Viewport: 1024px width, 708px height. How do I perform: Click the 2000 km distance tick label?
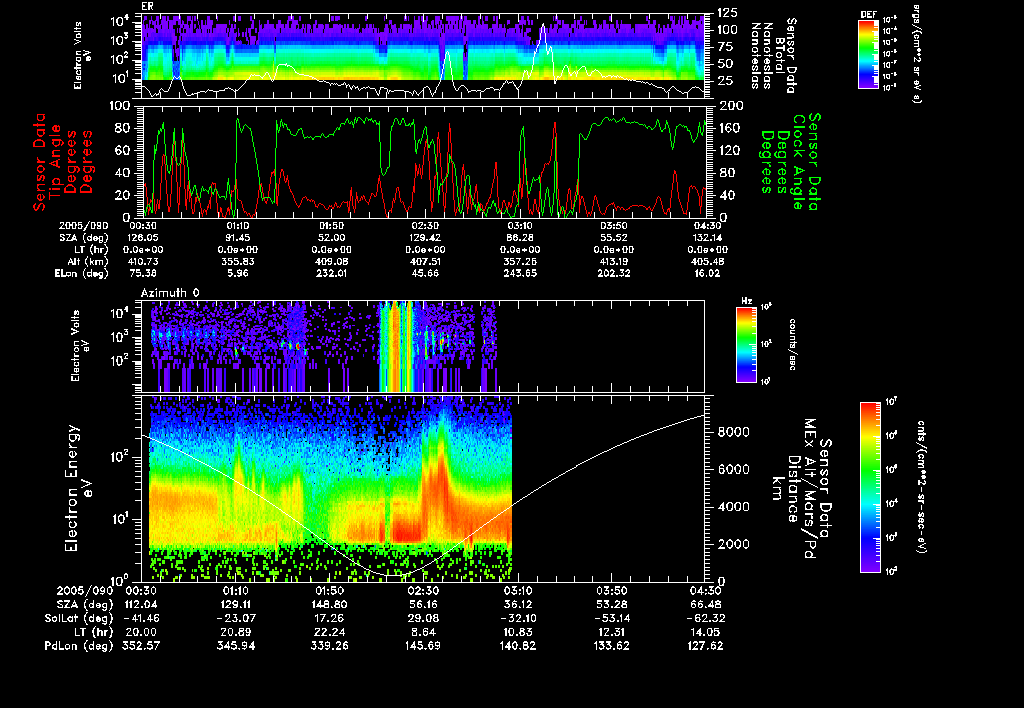pyautogui.click(x=733, y=544)
